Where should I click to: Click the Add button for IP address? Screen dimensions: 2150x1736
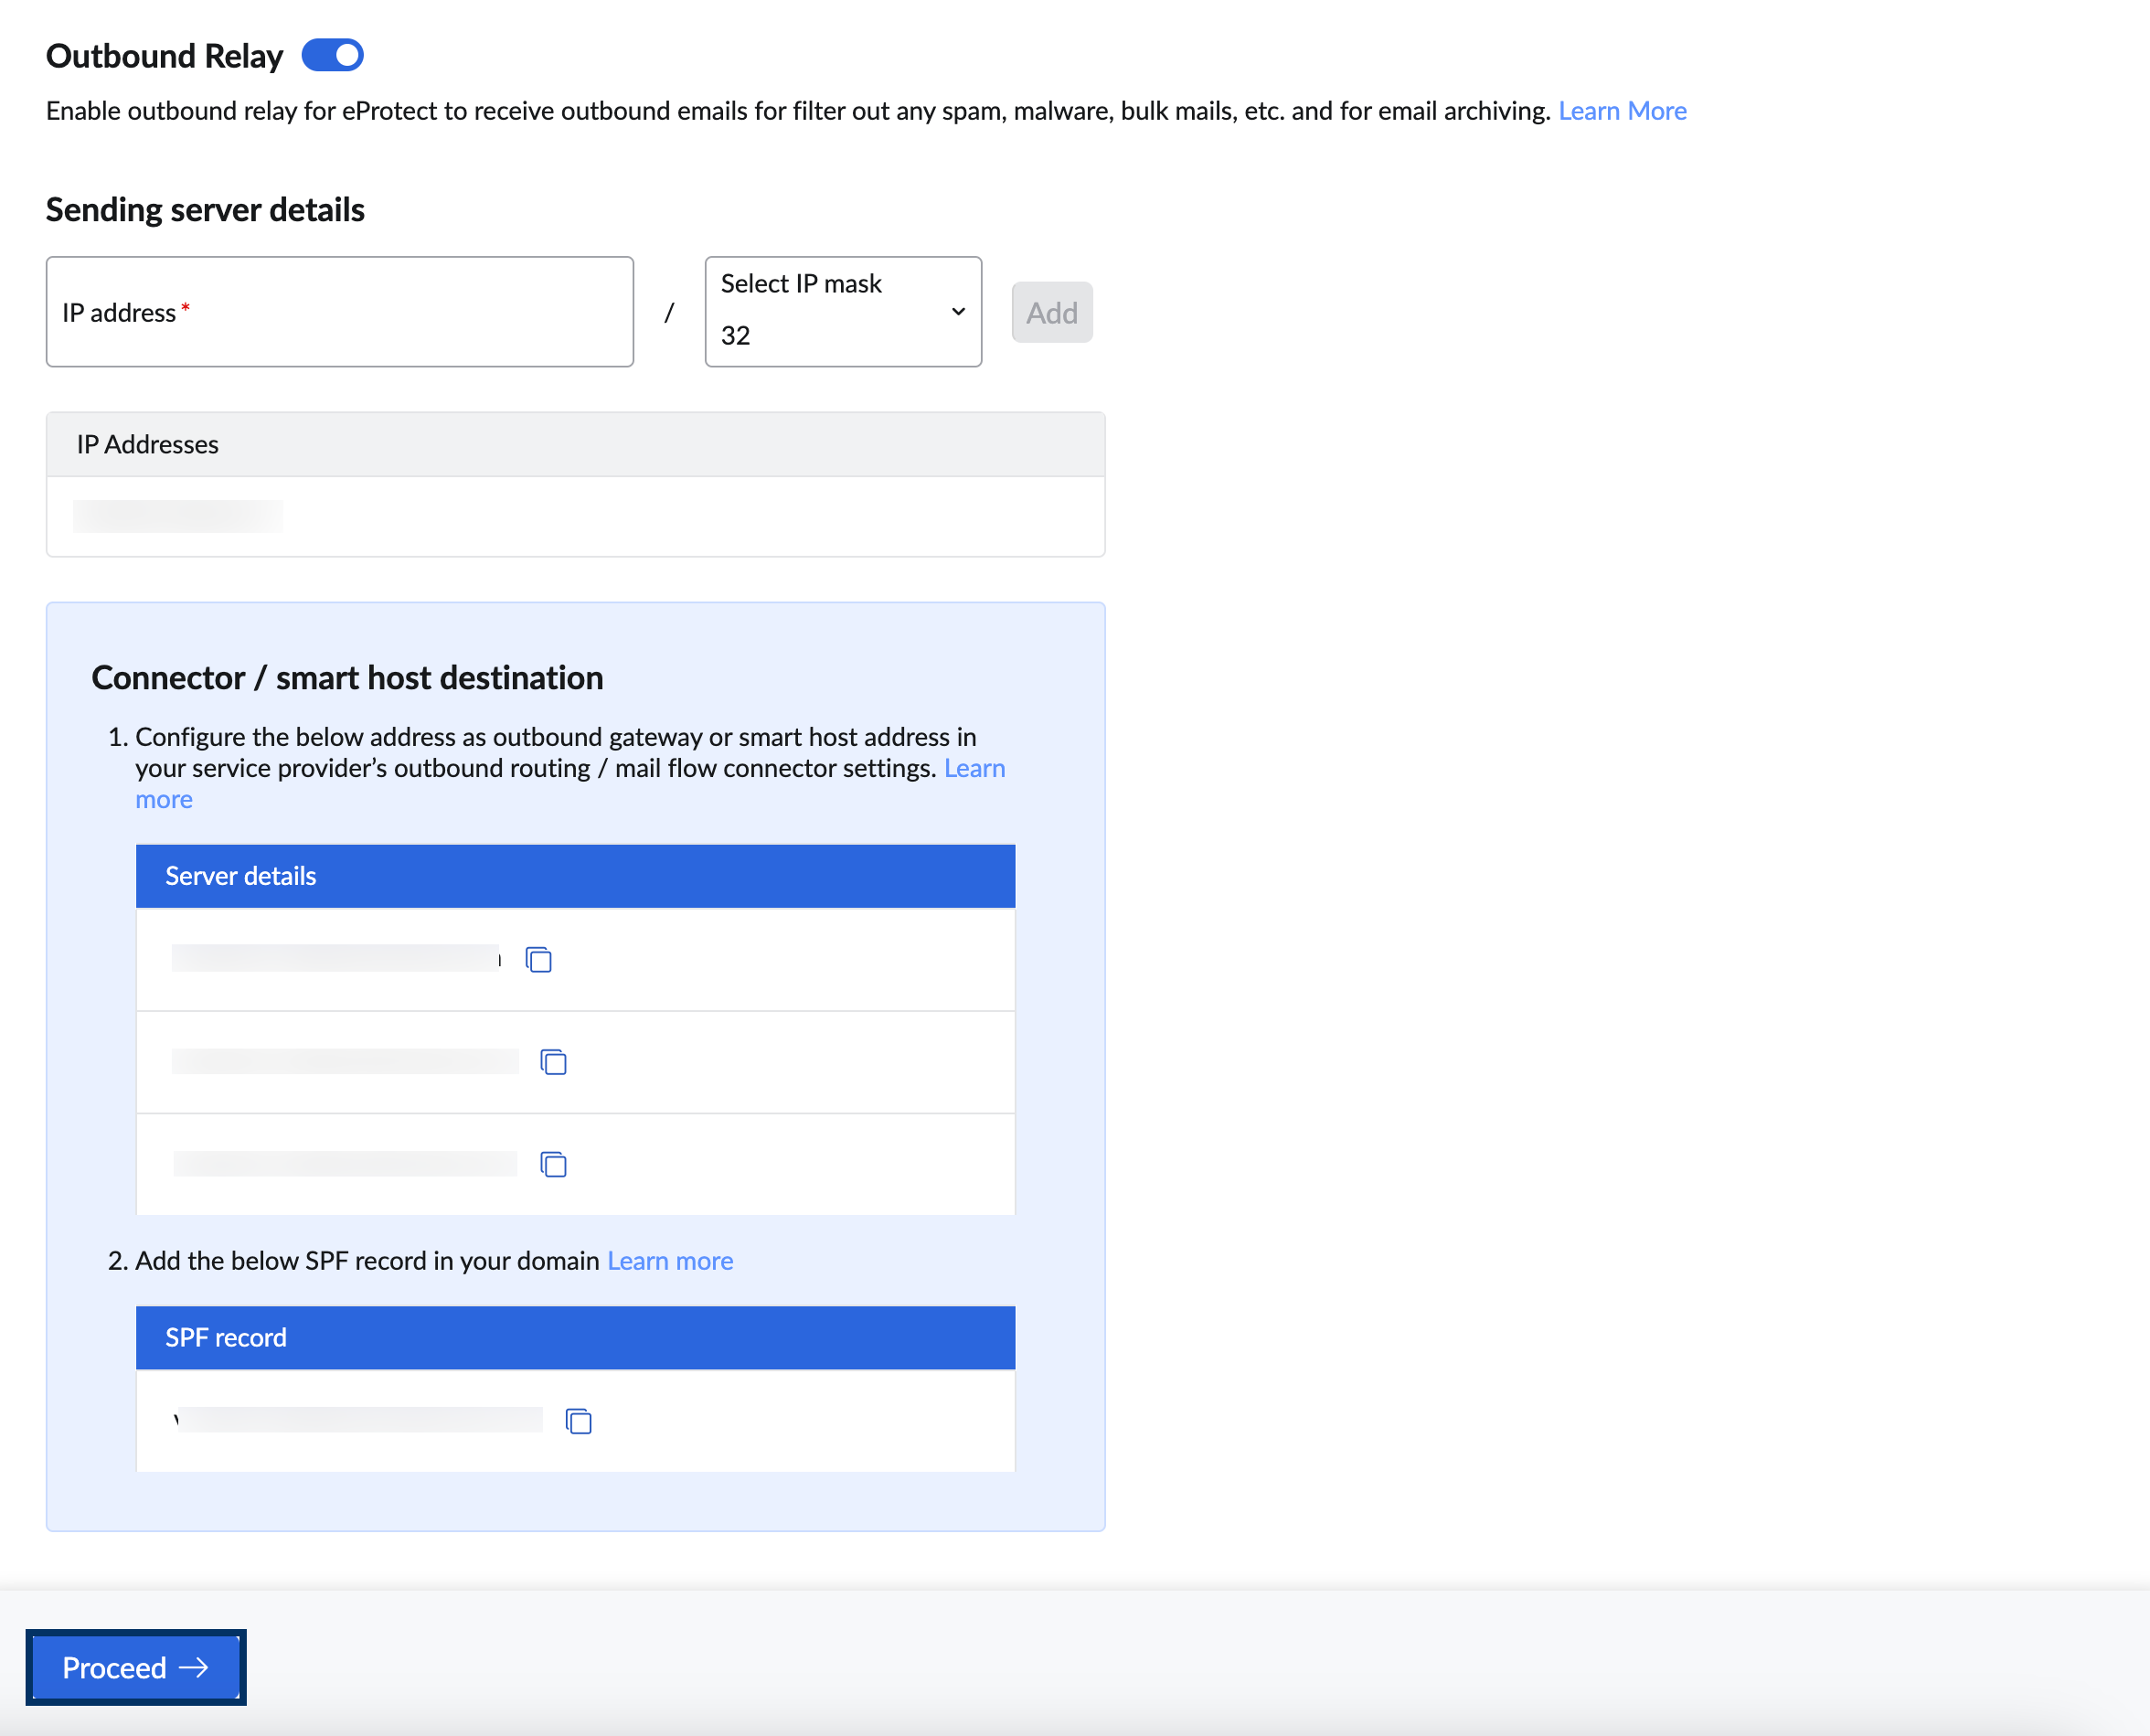pyautogui.click(x=1050, y=314)
